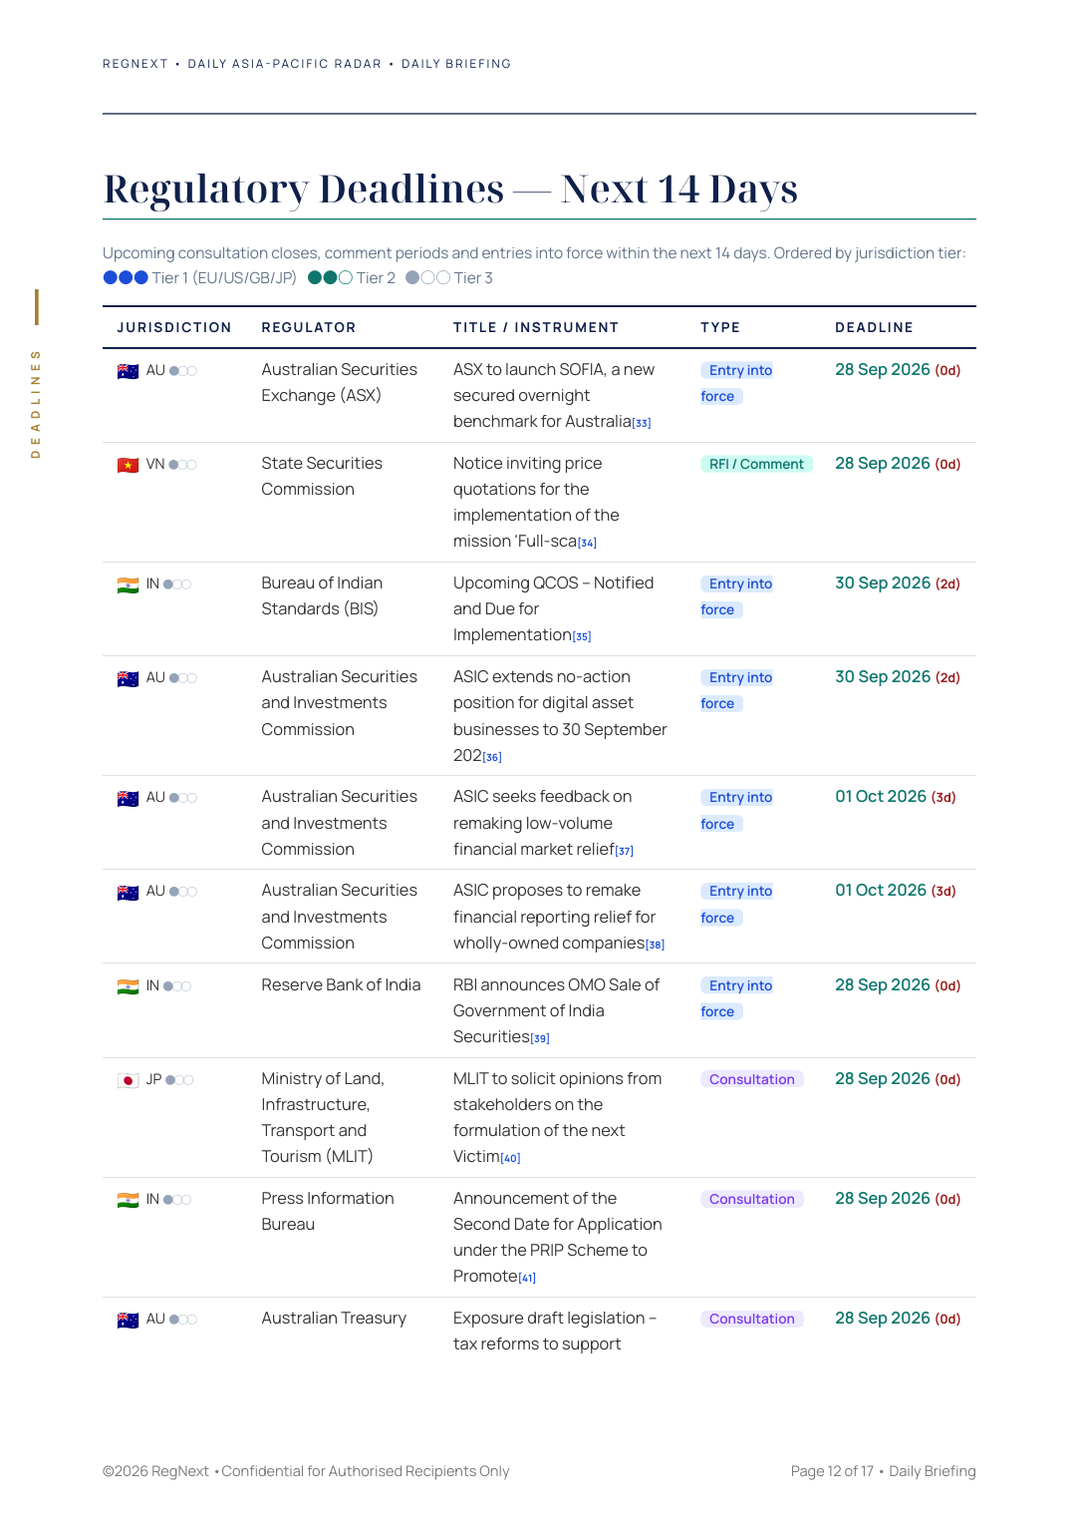Click the vertical DEADLINES side label
The width and height of the screenshot is (1080, 1528).
pos(36,403)
